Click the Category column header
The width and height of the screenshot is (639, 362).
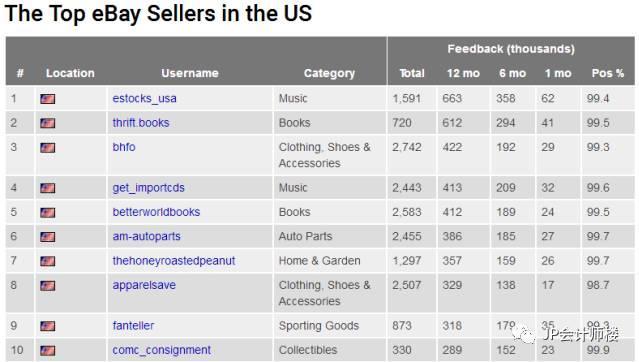(329, 73)
